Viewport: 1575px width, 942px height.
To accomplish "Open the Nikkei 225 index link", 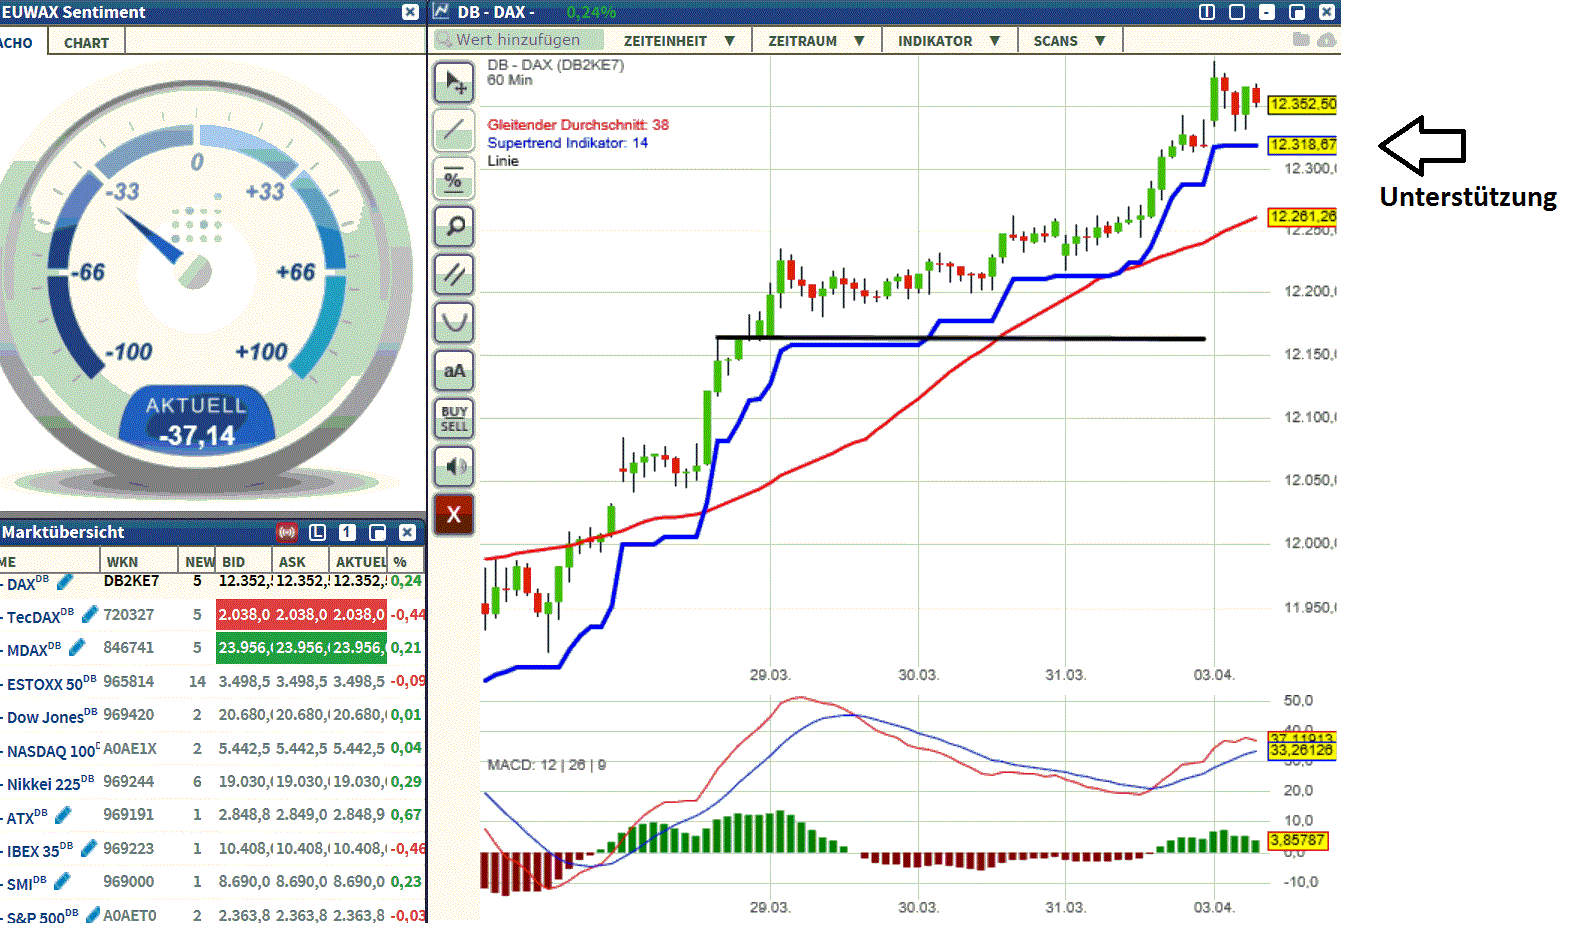I will click(50, 783).
